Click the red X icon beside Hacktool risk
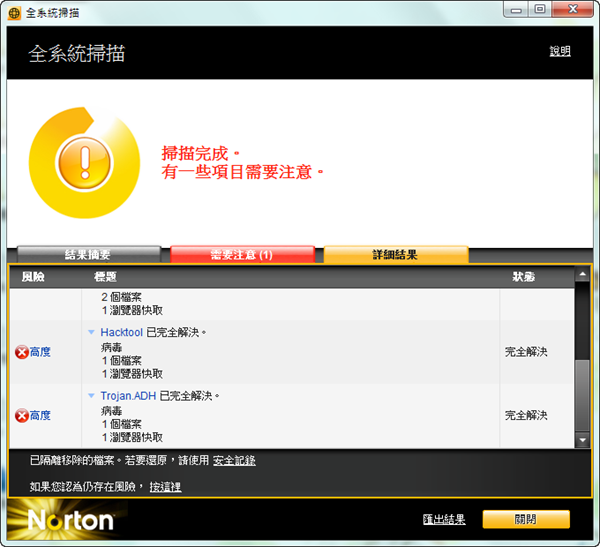The image size is (600, 547). (x=22, y=352)
